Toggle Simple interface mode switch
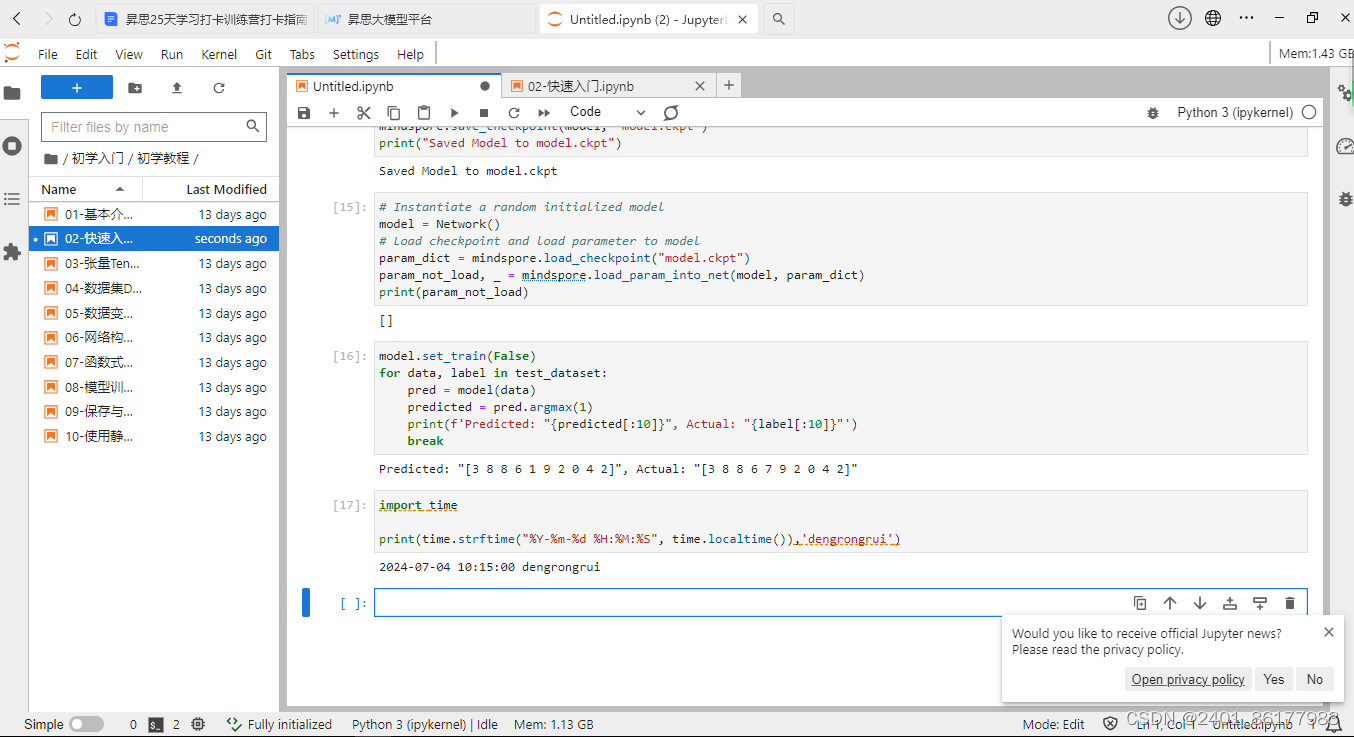1354x737 pixels. [86, 724]
